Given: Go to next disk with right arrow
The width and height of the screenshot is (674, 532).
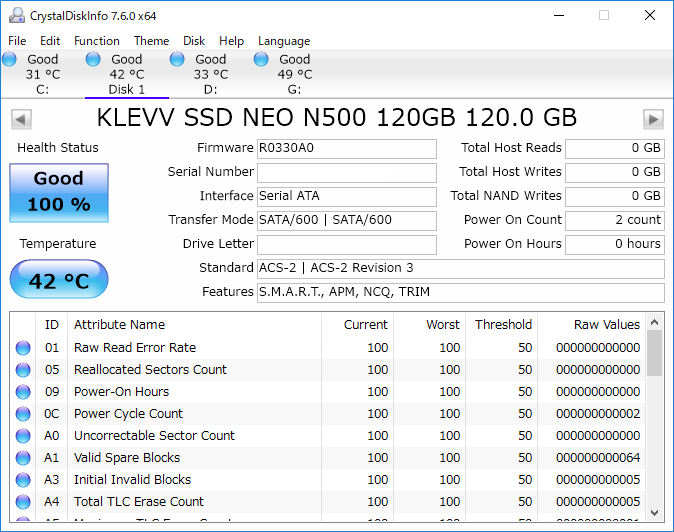Looking at the screenshot, I should [x=653, y=119].
